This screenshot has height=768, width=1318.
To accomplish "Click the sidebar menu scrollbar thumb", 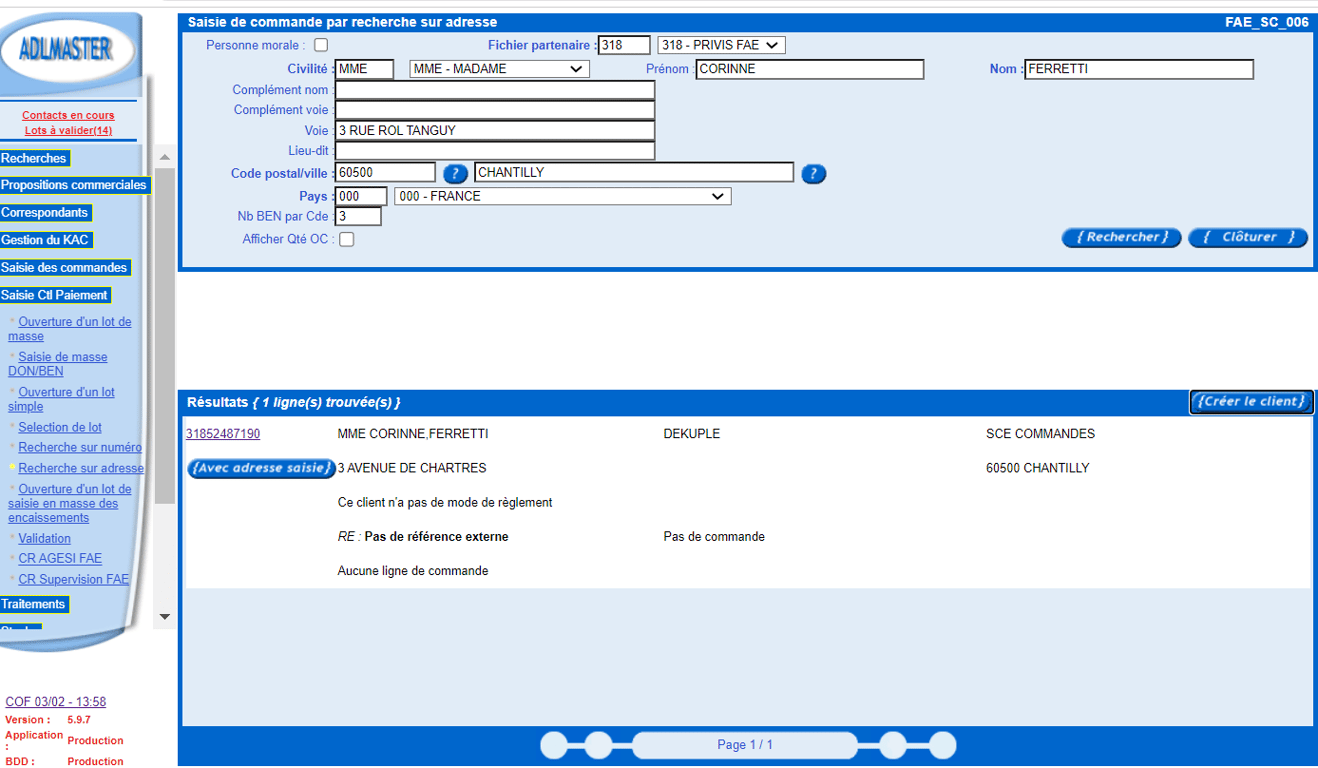I will [165, 335].
